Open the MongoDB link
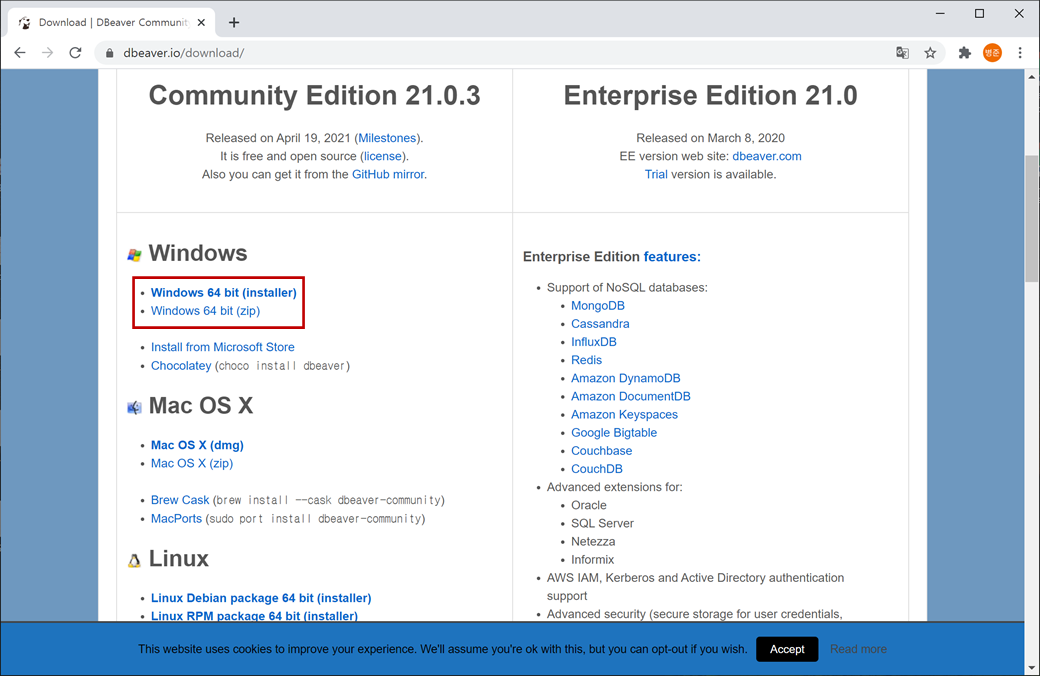1040x676 pixels. [x=598, y=305]
